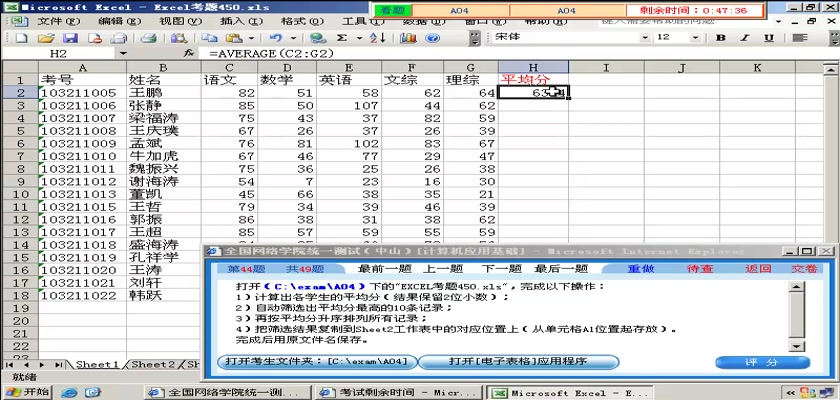The image size is (840, 400).
Task: Open the 格式 menu
Action: pyautogui.click(x=303, y=22)
